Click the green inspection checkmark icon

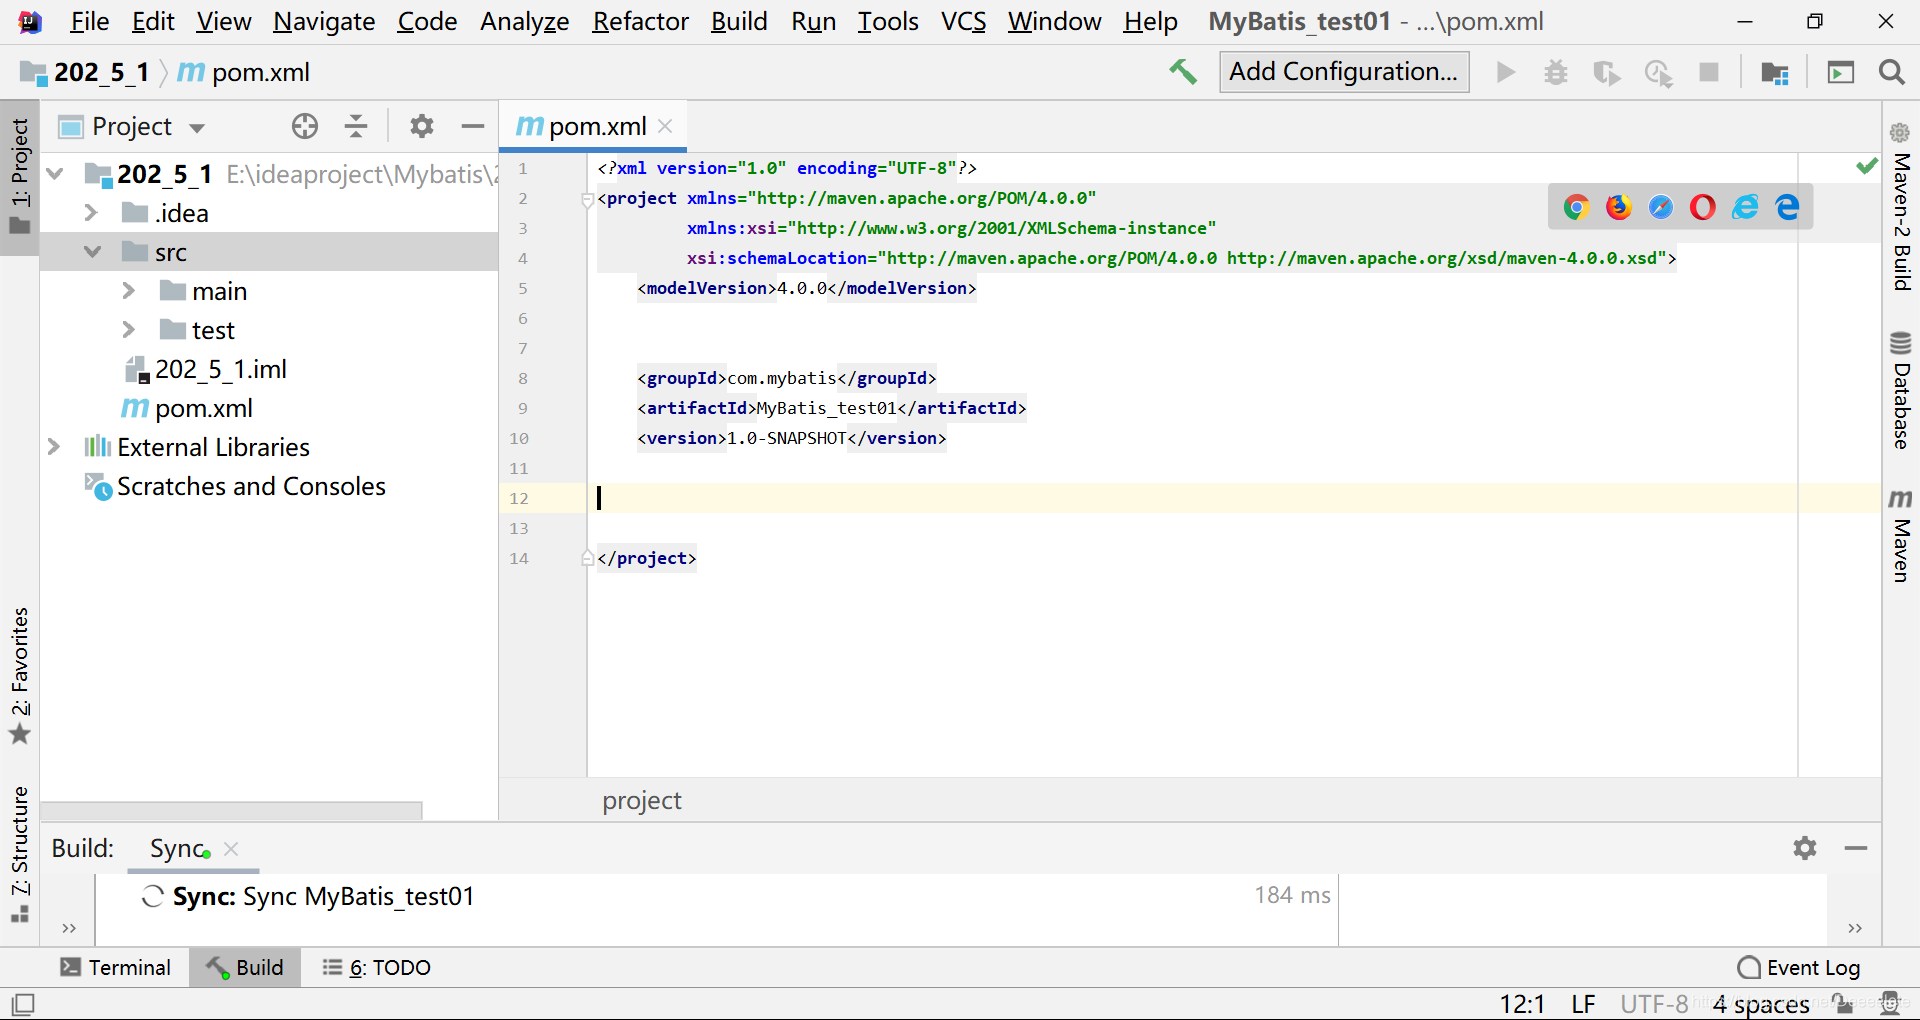click(1866, 166)
